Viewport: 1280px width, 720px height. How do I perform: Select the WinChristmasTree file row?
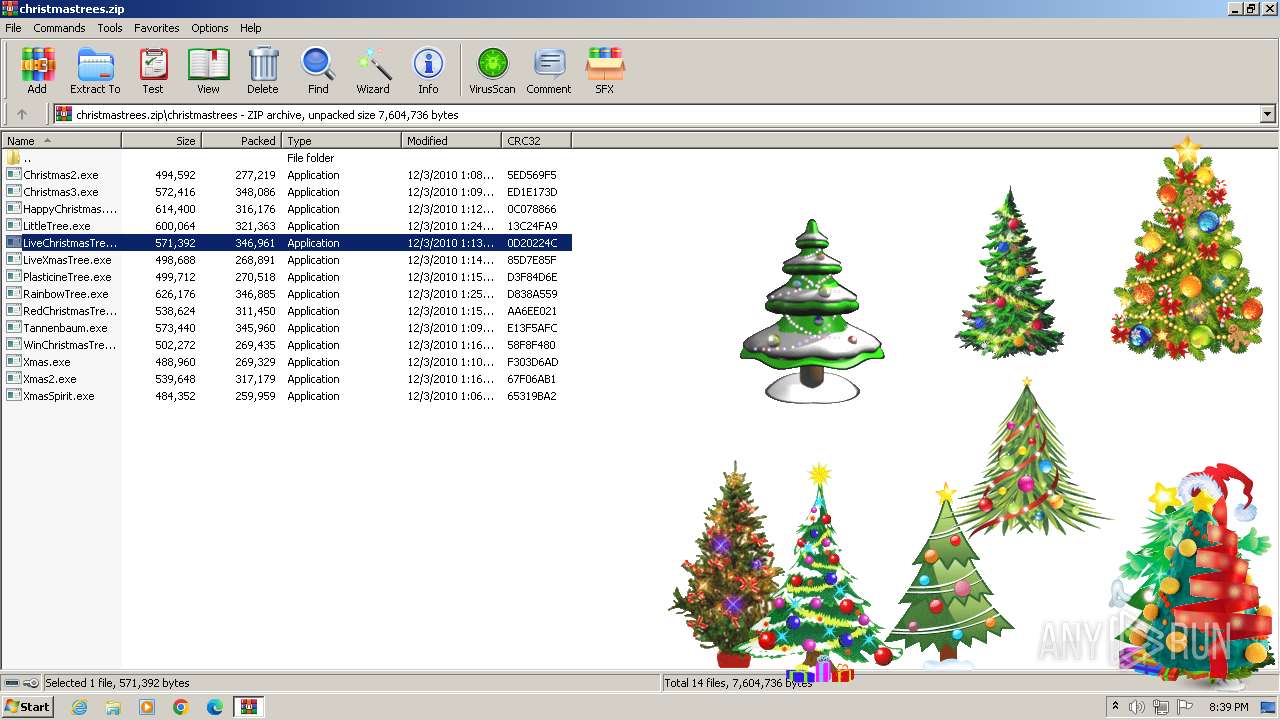286,345
